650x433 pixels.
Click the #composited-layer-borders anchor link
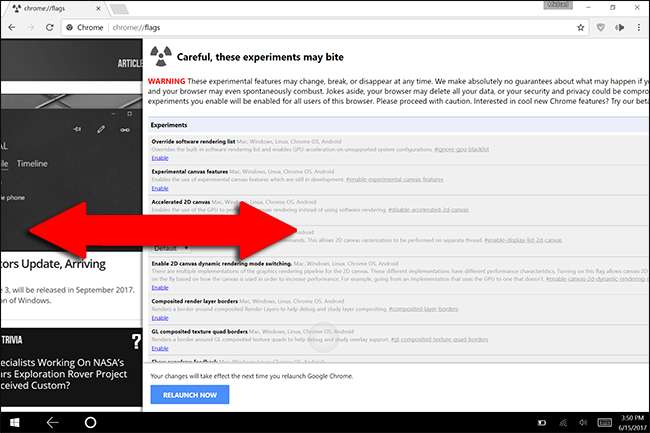(x=423, y=309)
